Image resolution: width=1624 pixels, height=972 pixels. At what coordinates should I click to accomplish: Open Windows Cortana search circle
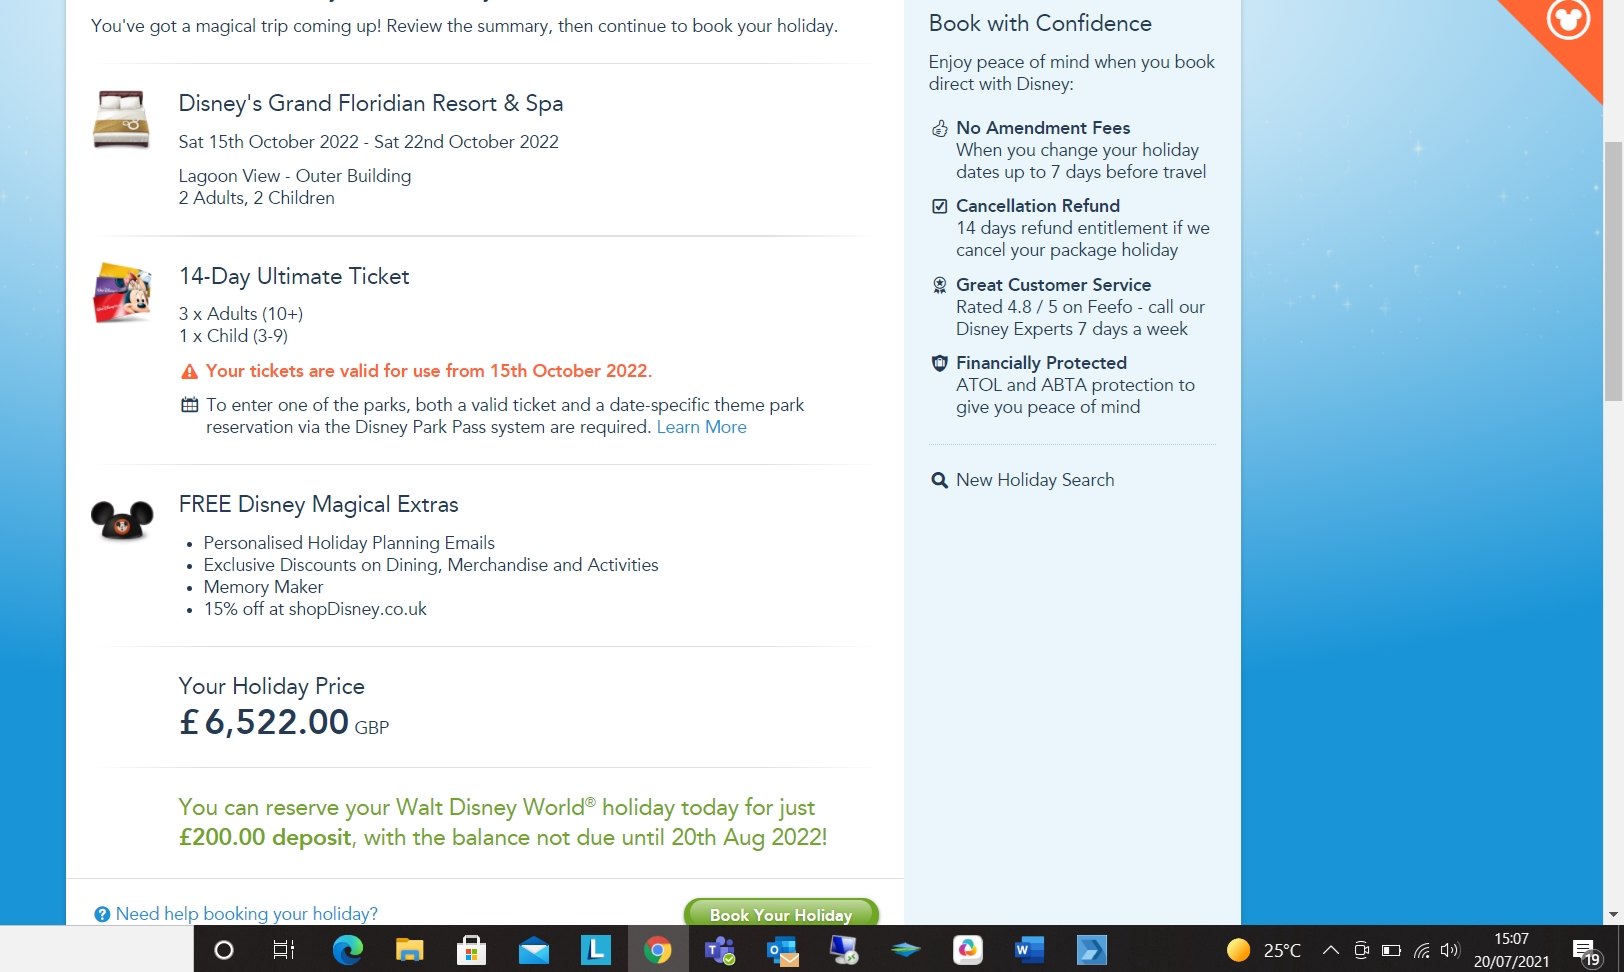pyautogui.click(x=224, y=950)
